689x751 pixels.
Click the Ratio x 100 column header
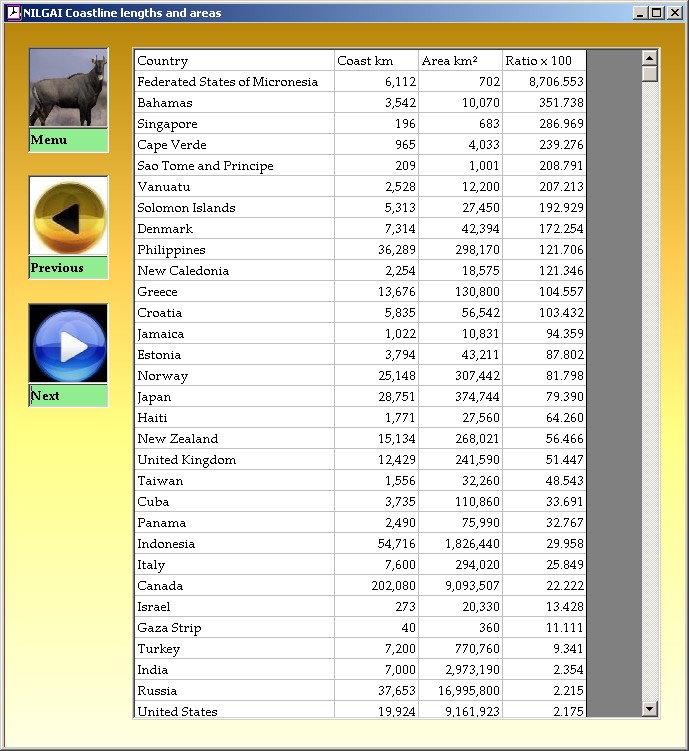[x=543, y=61]
